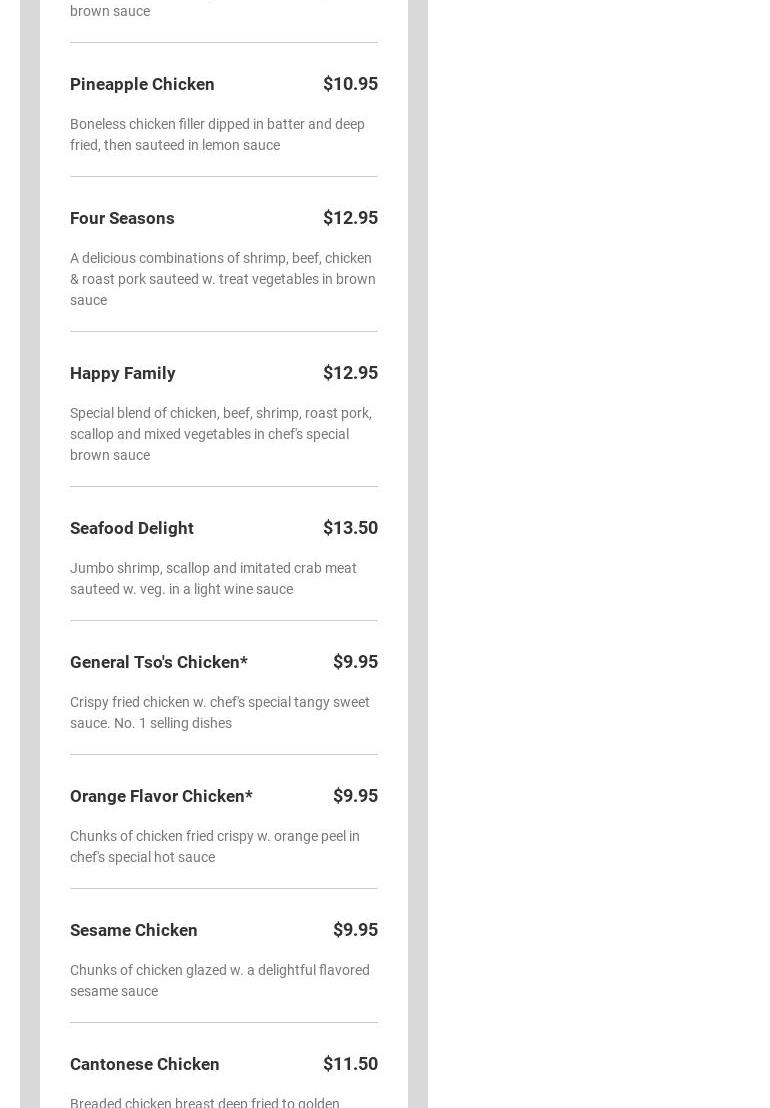Open the Orange Flavor Chicken item
Viewport: 770px width, 1108px height.
coord(161,796)
